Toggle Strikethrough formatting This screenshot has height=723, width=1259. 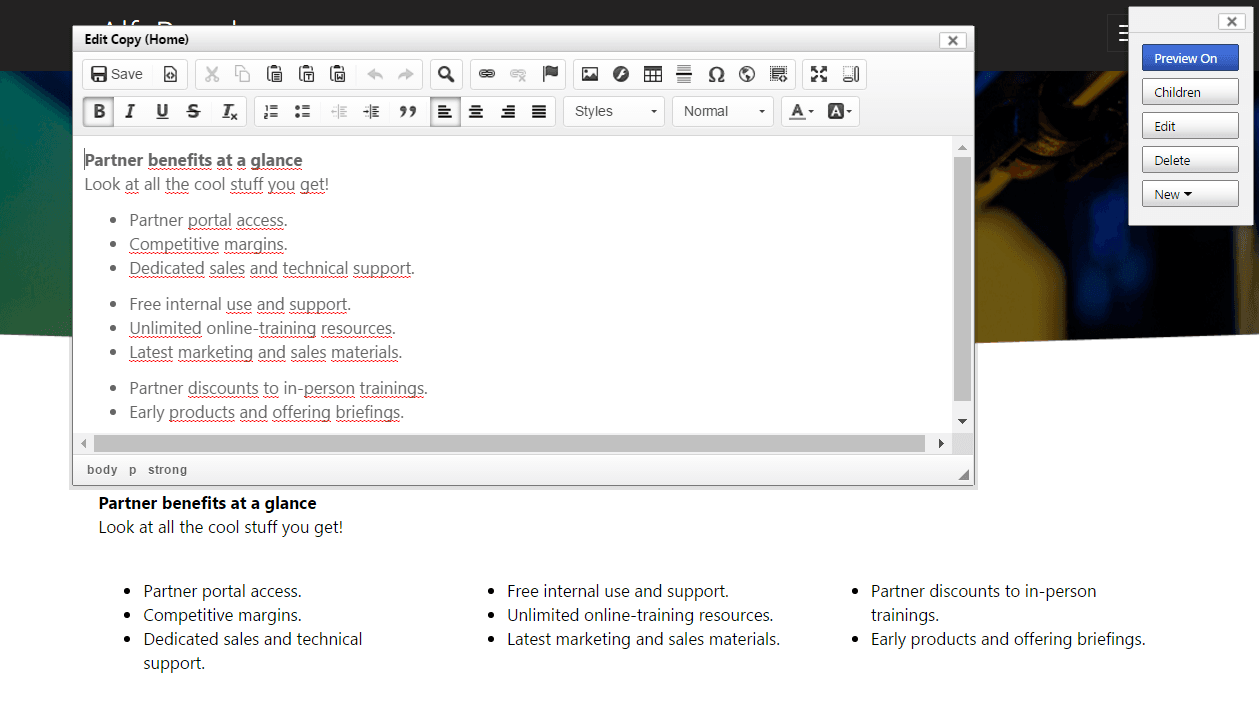click(193, 111)
